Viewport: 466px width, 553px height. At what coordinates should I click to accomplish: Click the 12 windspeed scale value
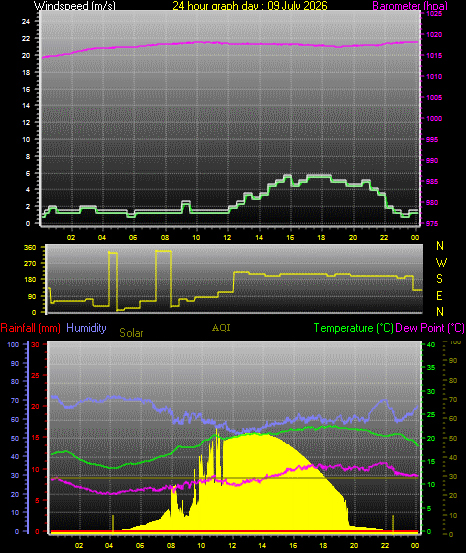coord(26,122)
